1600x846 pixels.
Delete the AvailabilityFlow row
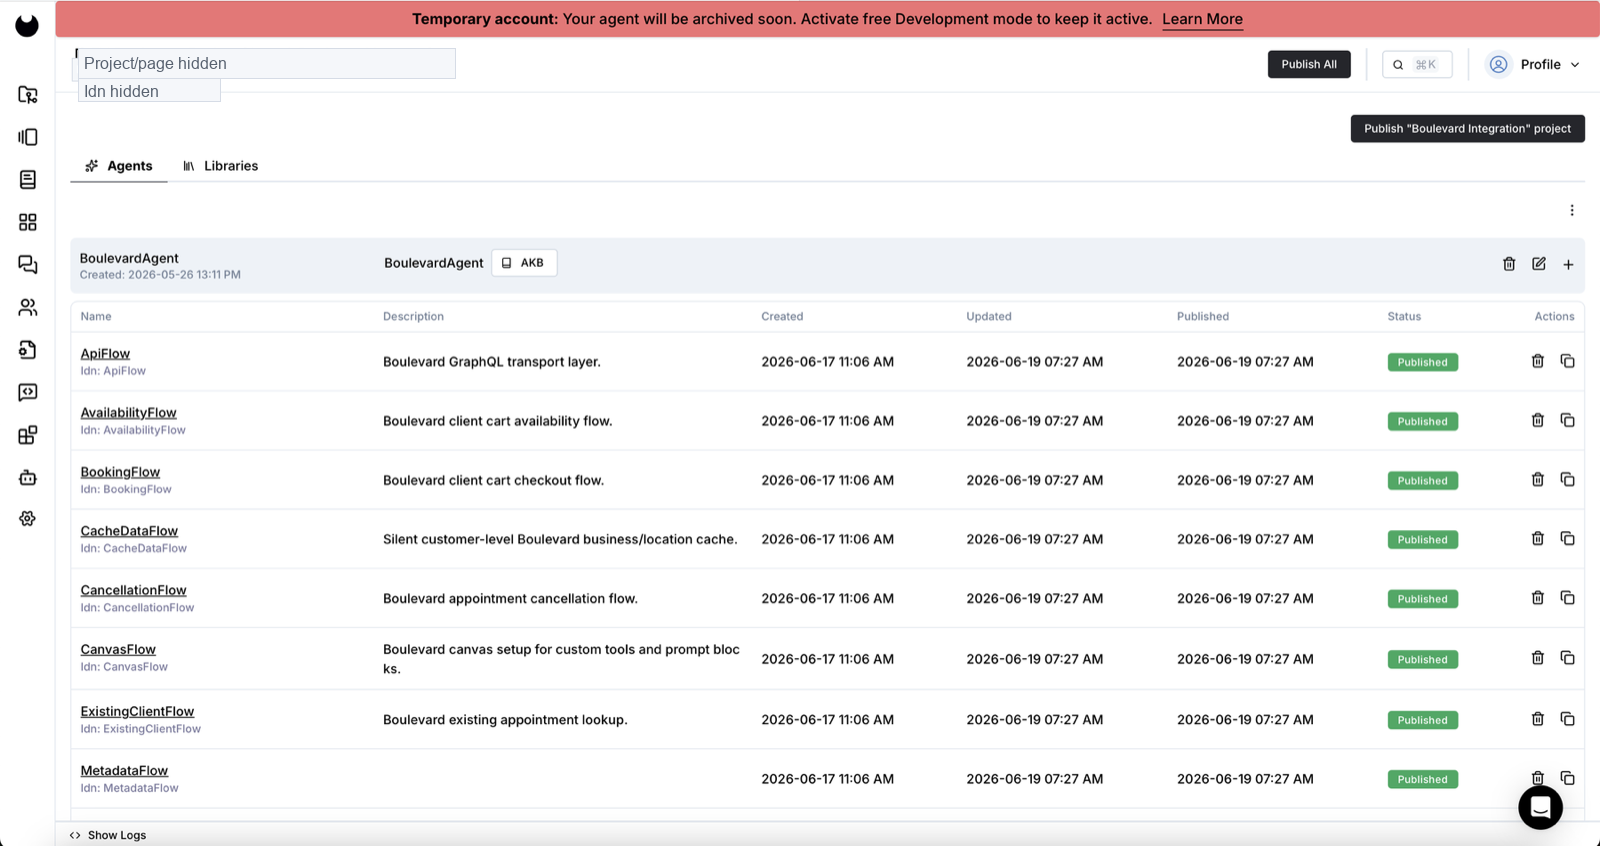(x=1538, y=420)
